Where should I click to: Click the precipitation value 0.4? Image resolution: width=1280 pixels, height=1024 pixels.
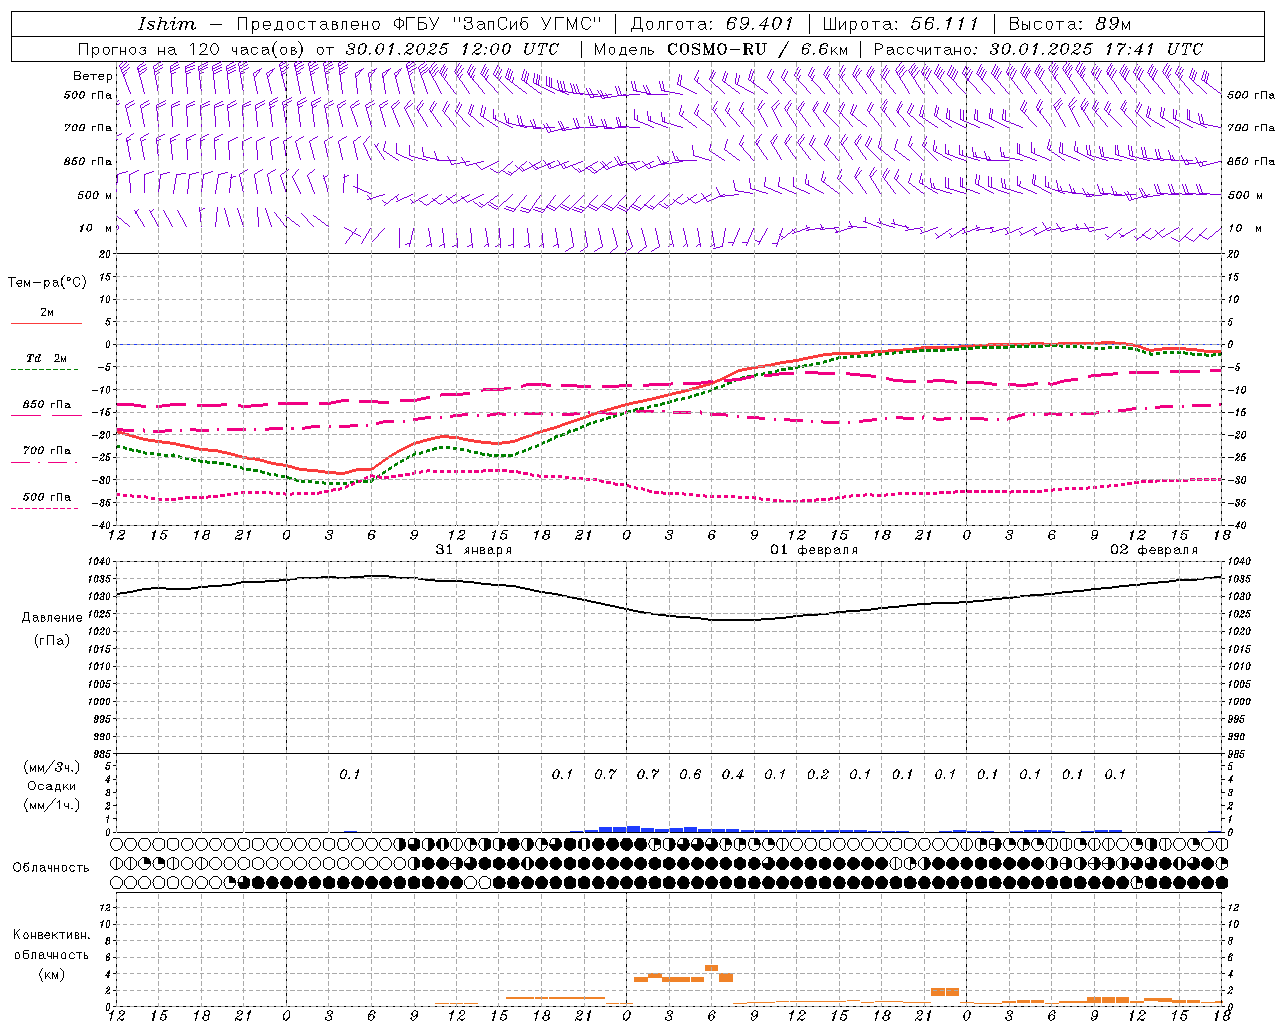(x=733, y=774)
